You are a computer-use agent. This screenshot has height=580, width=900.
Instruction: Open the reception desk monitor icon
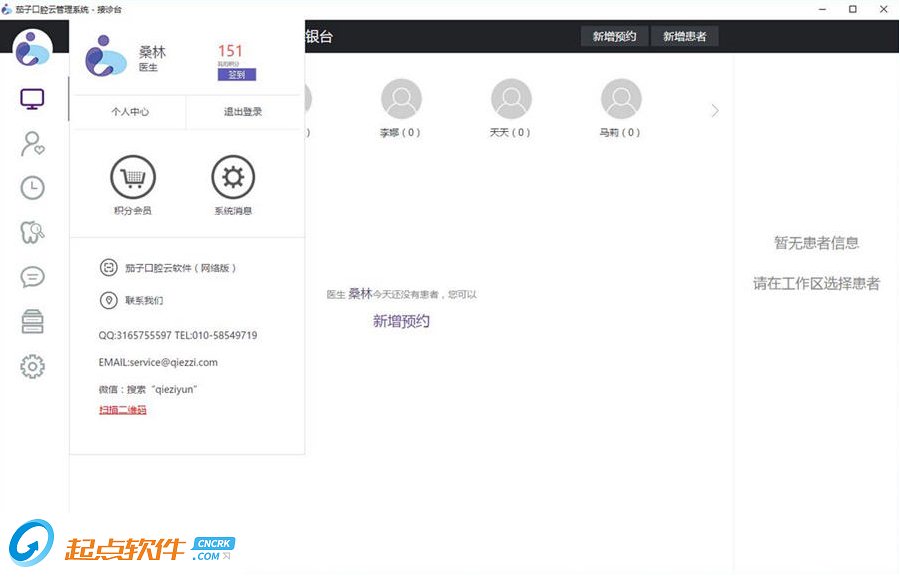[x=32, y=99]
